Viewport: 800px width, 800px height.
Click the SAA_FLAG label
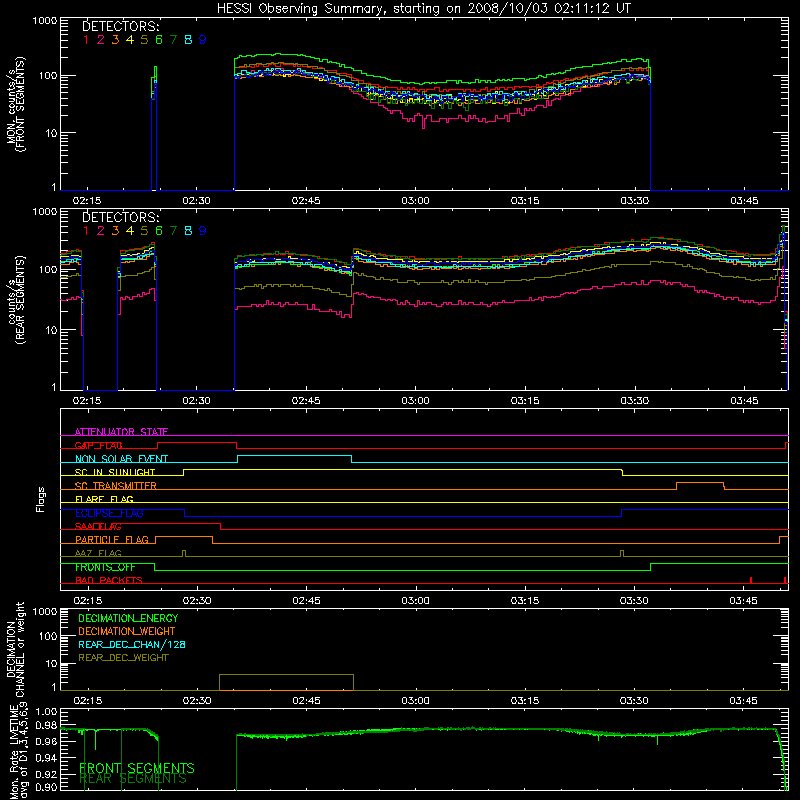pos(98,527)
